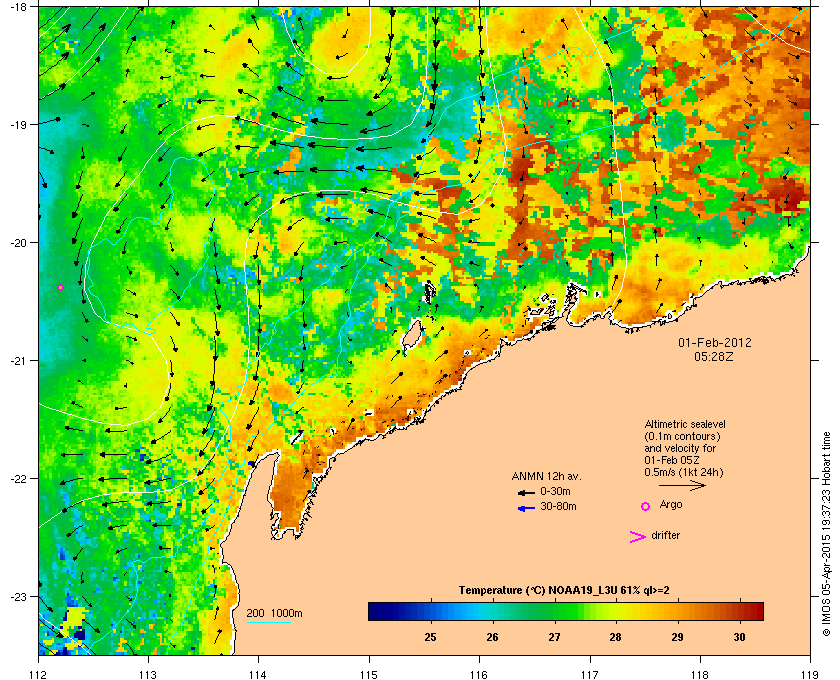Click the 'drifter' legend label
This screenshot has width=840, height=680.
tap(665, 535)
